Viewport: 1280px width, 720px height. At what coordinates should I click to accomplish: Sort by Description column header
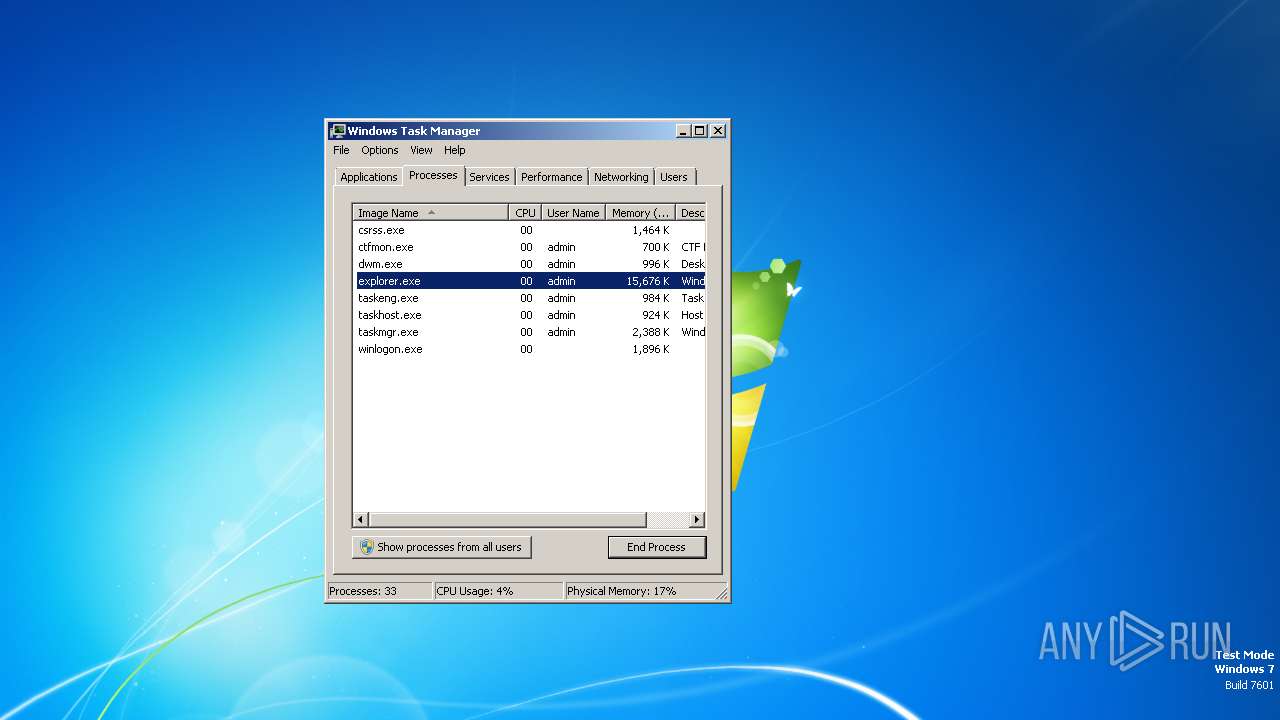click(691, 213)
